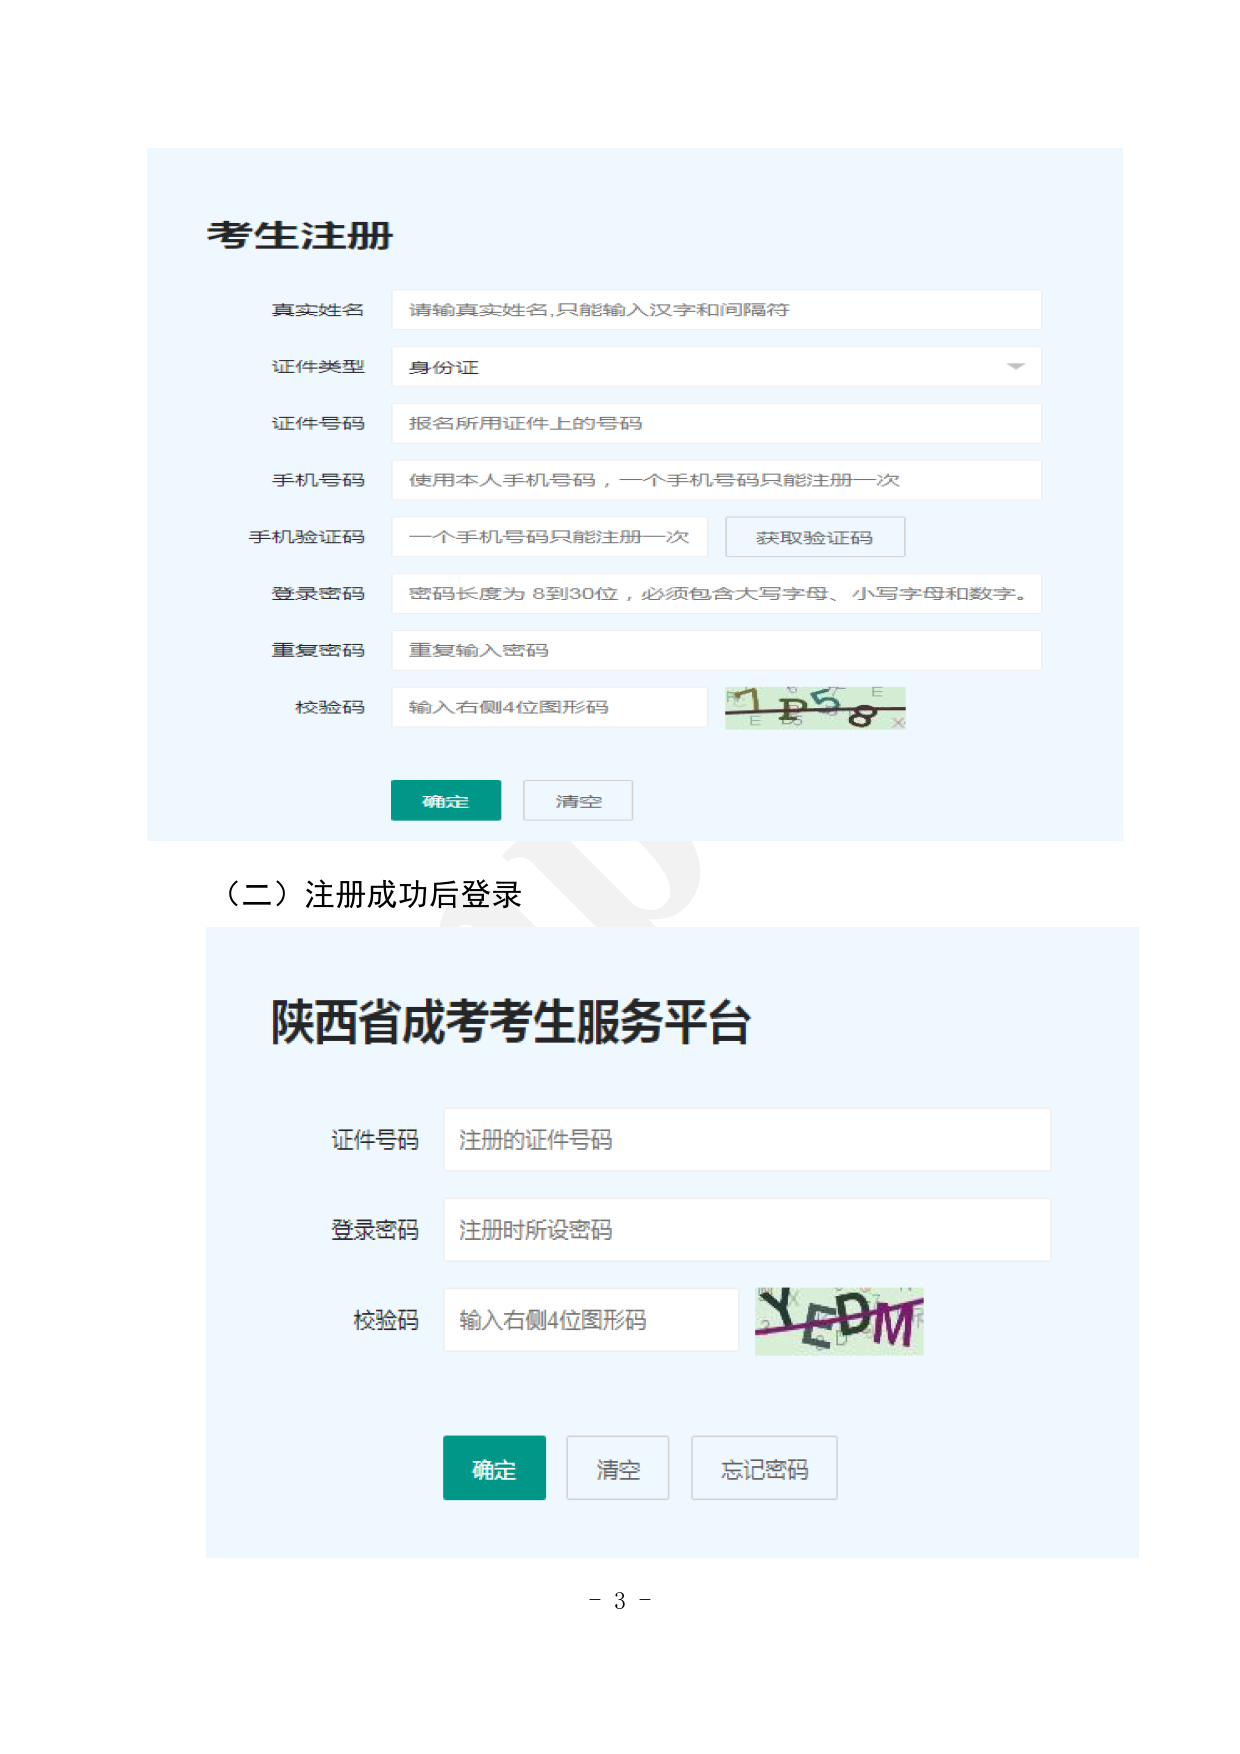Focus the registration form's 证件号码 field
This screenshot has width=1240, height=1754.
click(x=715, y=423)
